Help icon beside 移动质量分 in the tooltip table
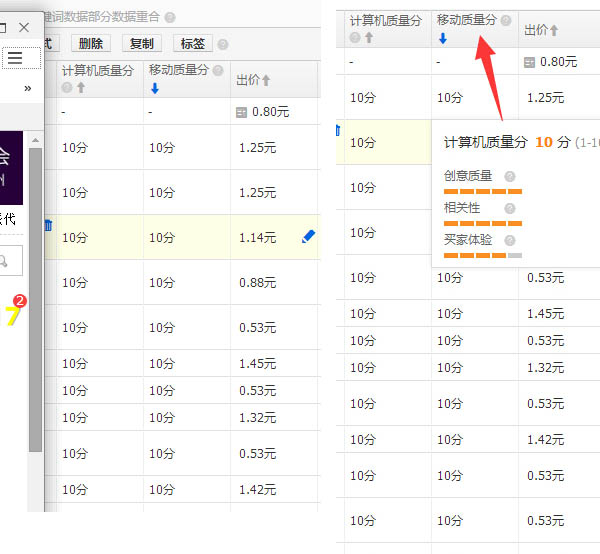 click(x=506, y=20)
